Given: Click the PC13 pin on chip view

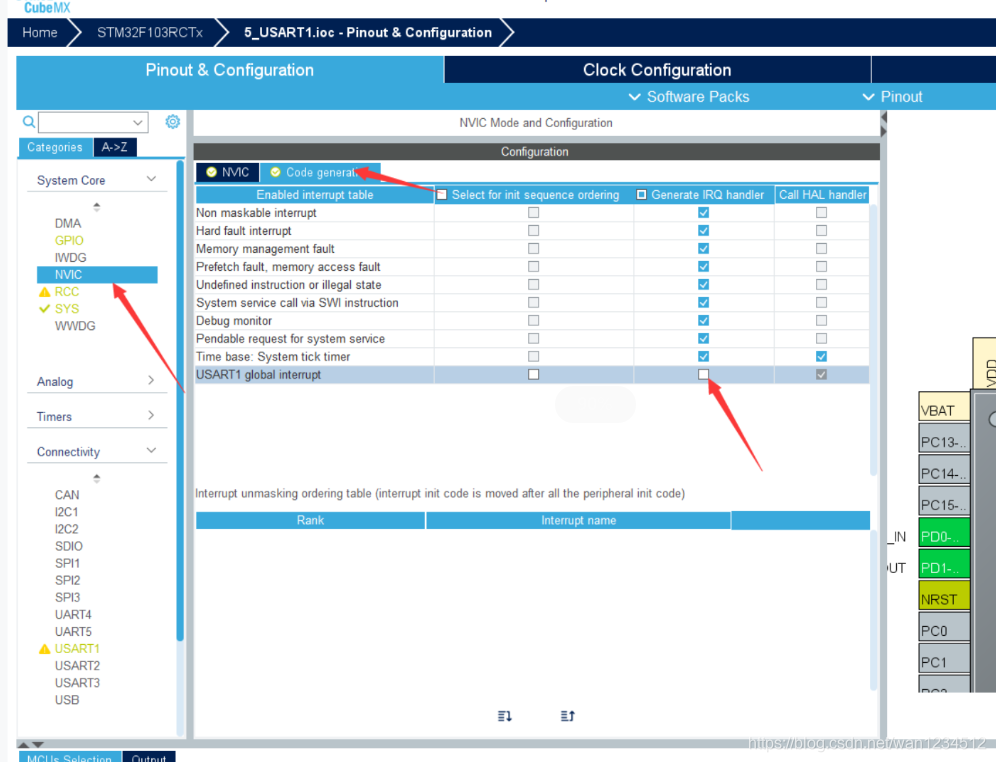Looking at the screenshot, I should pos(944,442).
